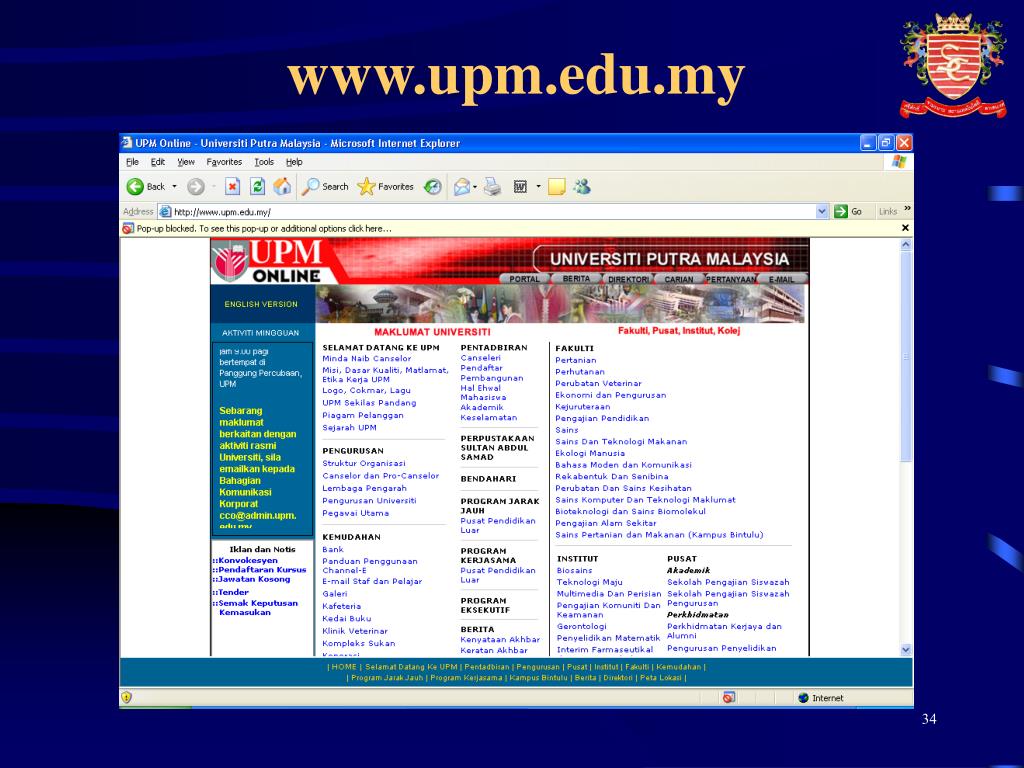This screenshot has width=1024, height=768.
Task: Open the Perubatan Veterinar faculty link
Action: tap(598, 383)
